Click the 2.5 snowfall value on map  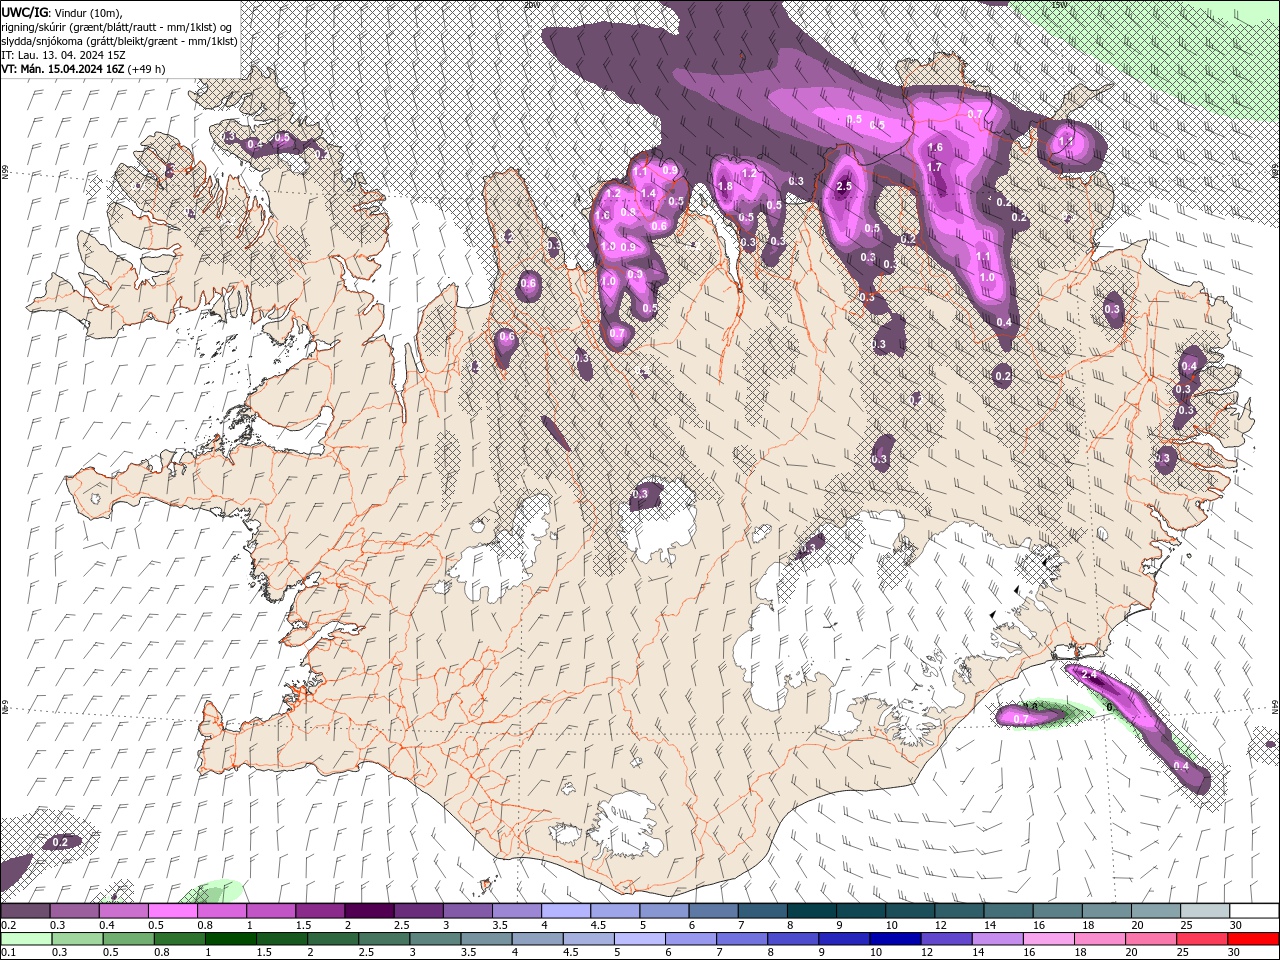click(843, 186)
